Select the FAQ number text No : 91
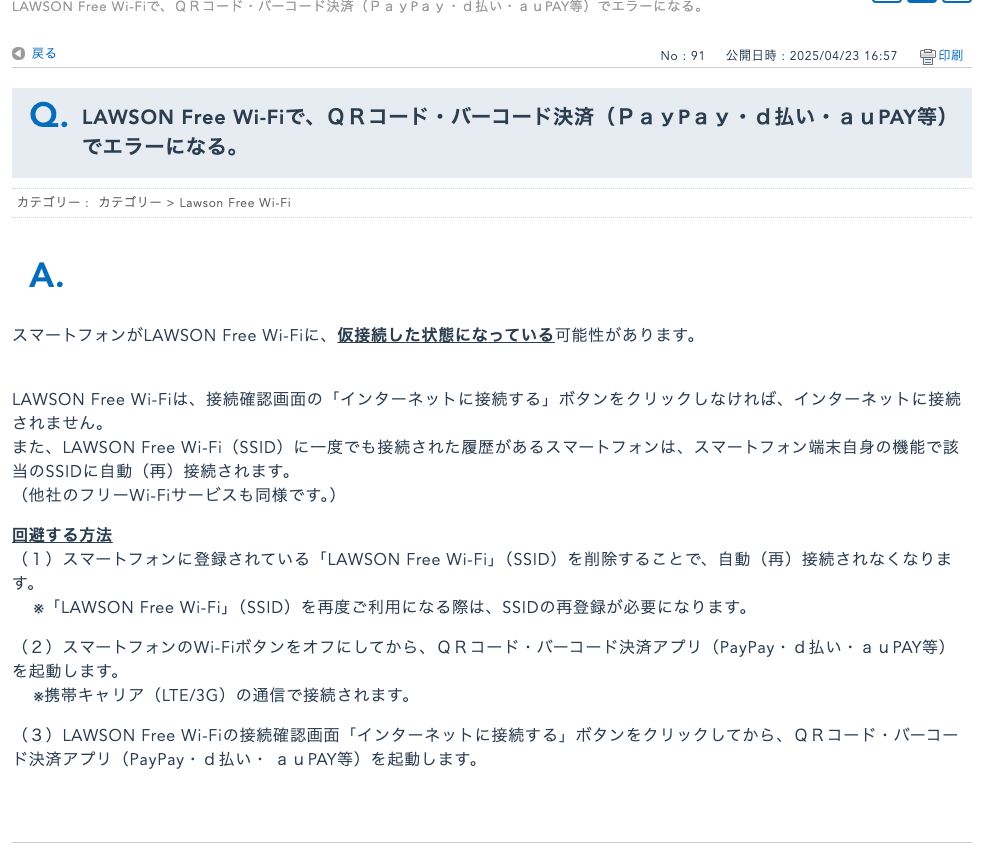984x854 pixels. coord(682,56)
